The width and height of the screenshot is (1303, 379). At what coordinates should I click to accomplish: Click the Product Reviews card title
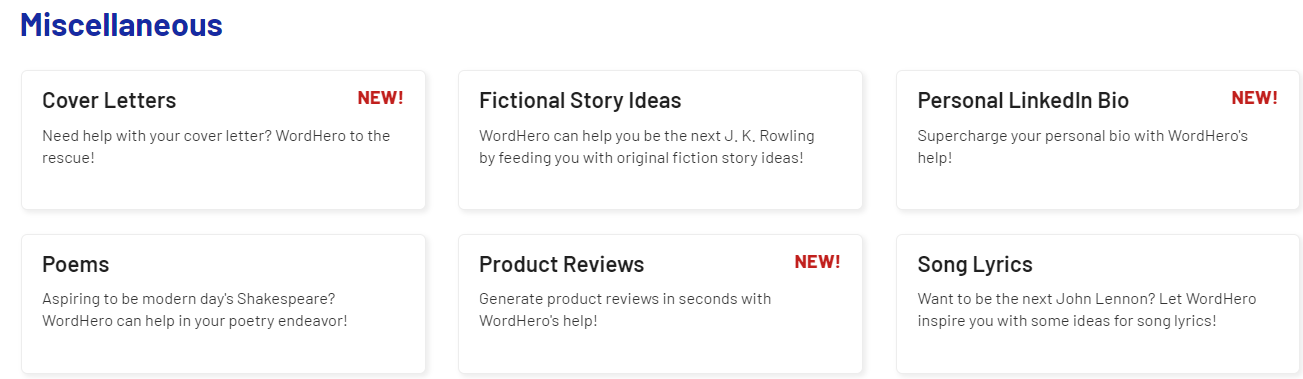click(x=562, y=265)
